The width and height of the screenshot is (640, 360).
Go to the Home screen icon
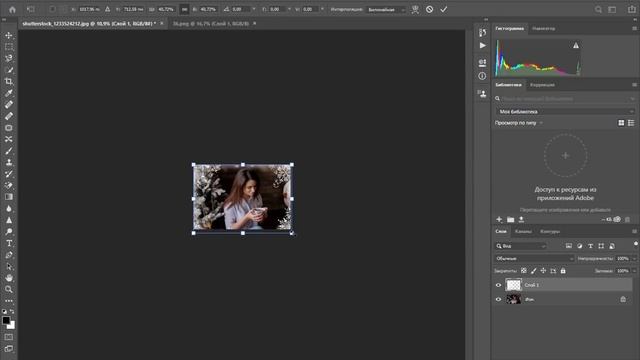12,9
